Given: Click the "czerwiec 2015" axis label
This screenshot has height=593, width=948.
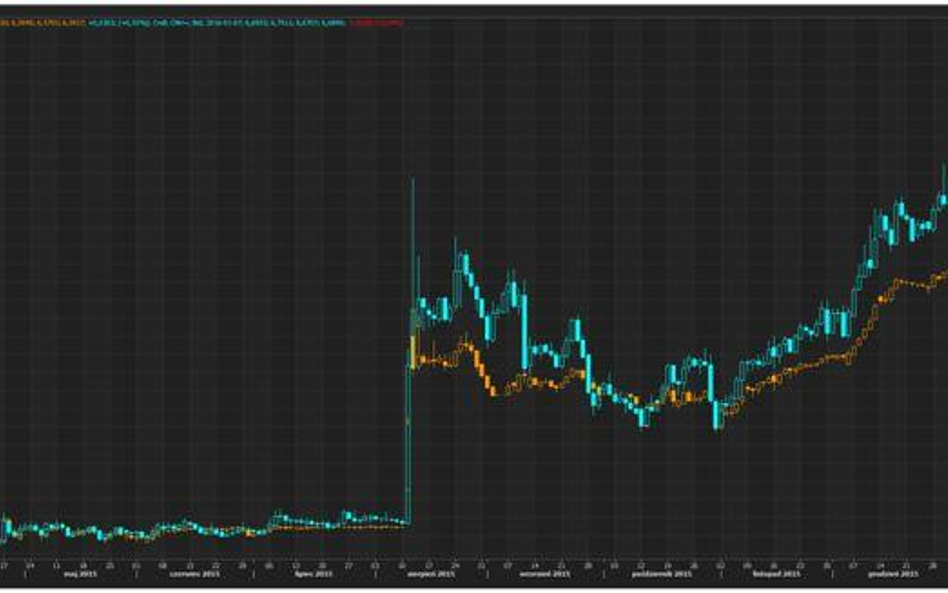Looking at the screenshot, I should click(x=194, y=574).
